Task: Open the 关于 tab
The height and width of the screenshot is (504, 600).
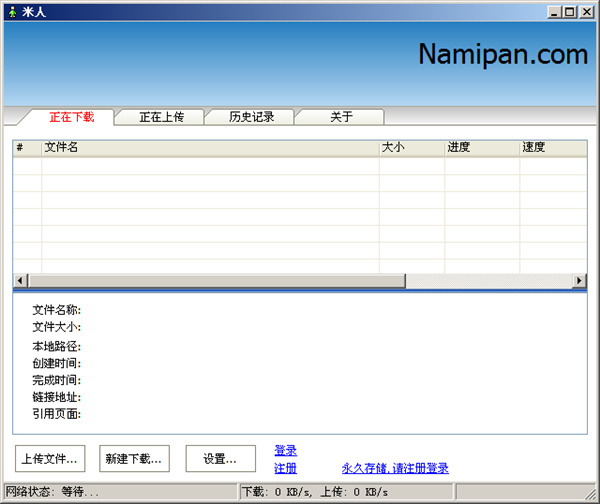Action: (341, 117)
